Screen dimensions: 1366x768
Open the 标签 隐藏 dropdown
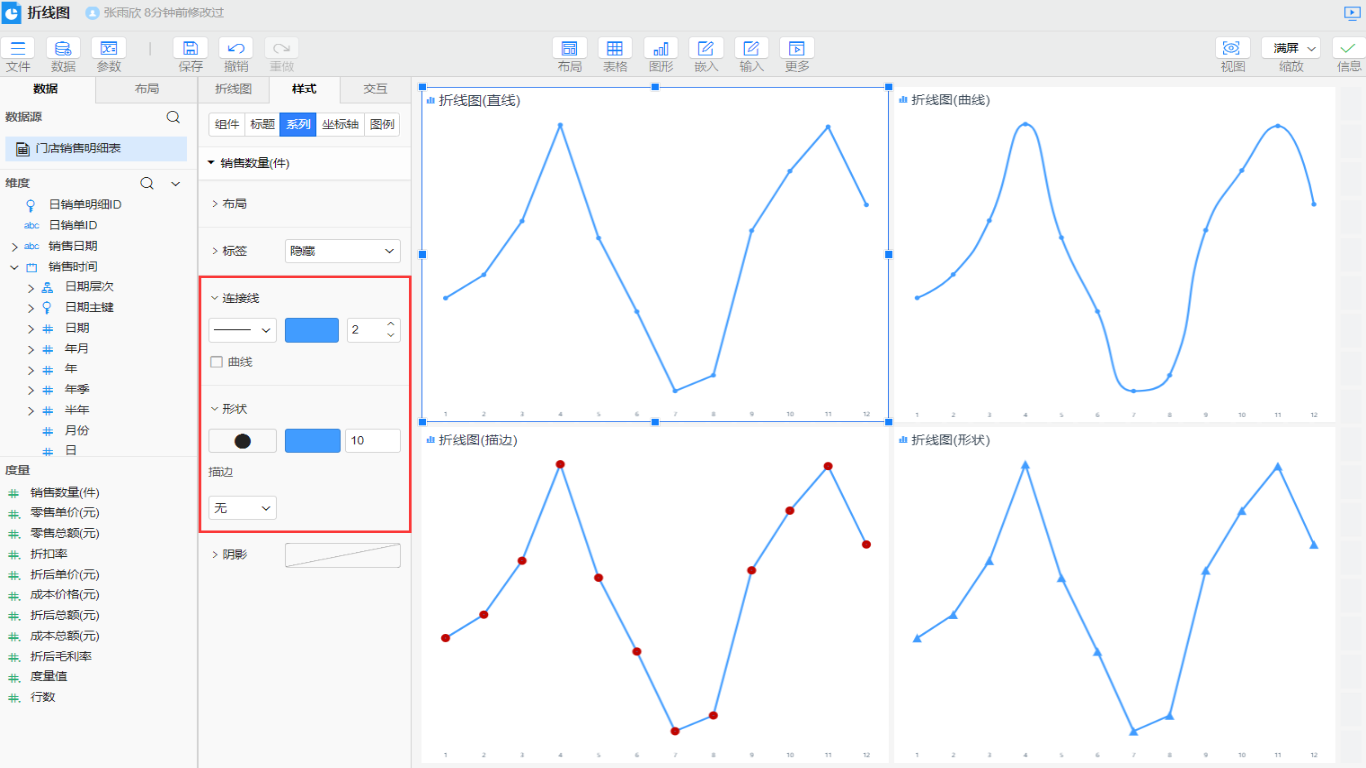(342, 251)
